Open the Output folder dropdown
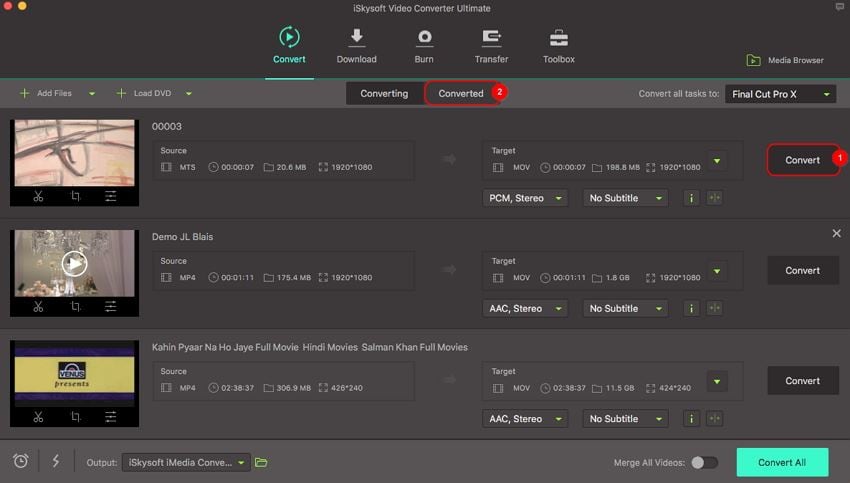Viewport: 850px width, 483px height. 186,462
